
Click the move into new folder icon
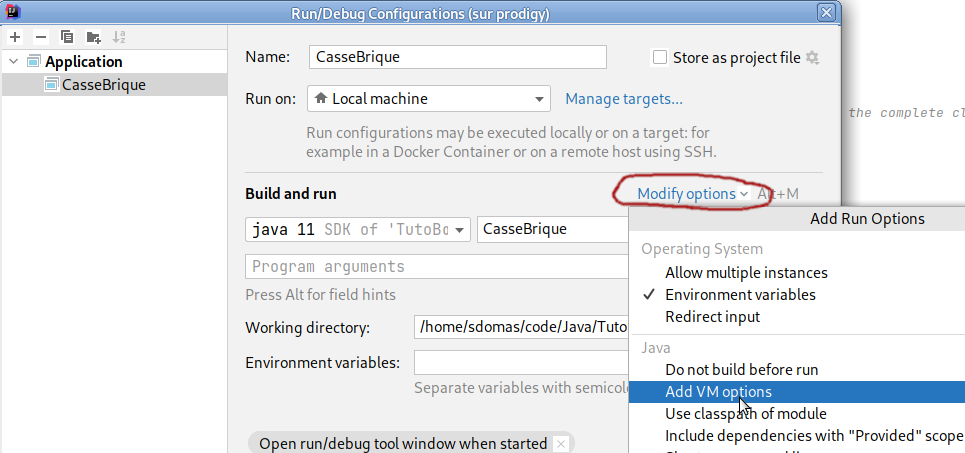tap(93, 37)
